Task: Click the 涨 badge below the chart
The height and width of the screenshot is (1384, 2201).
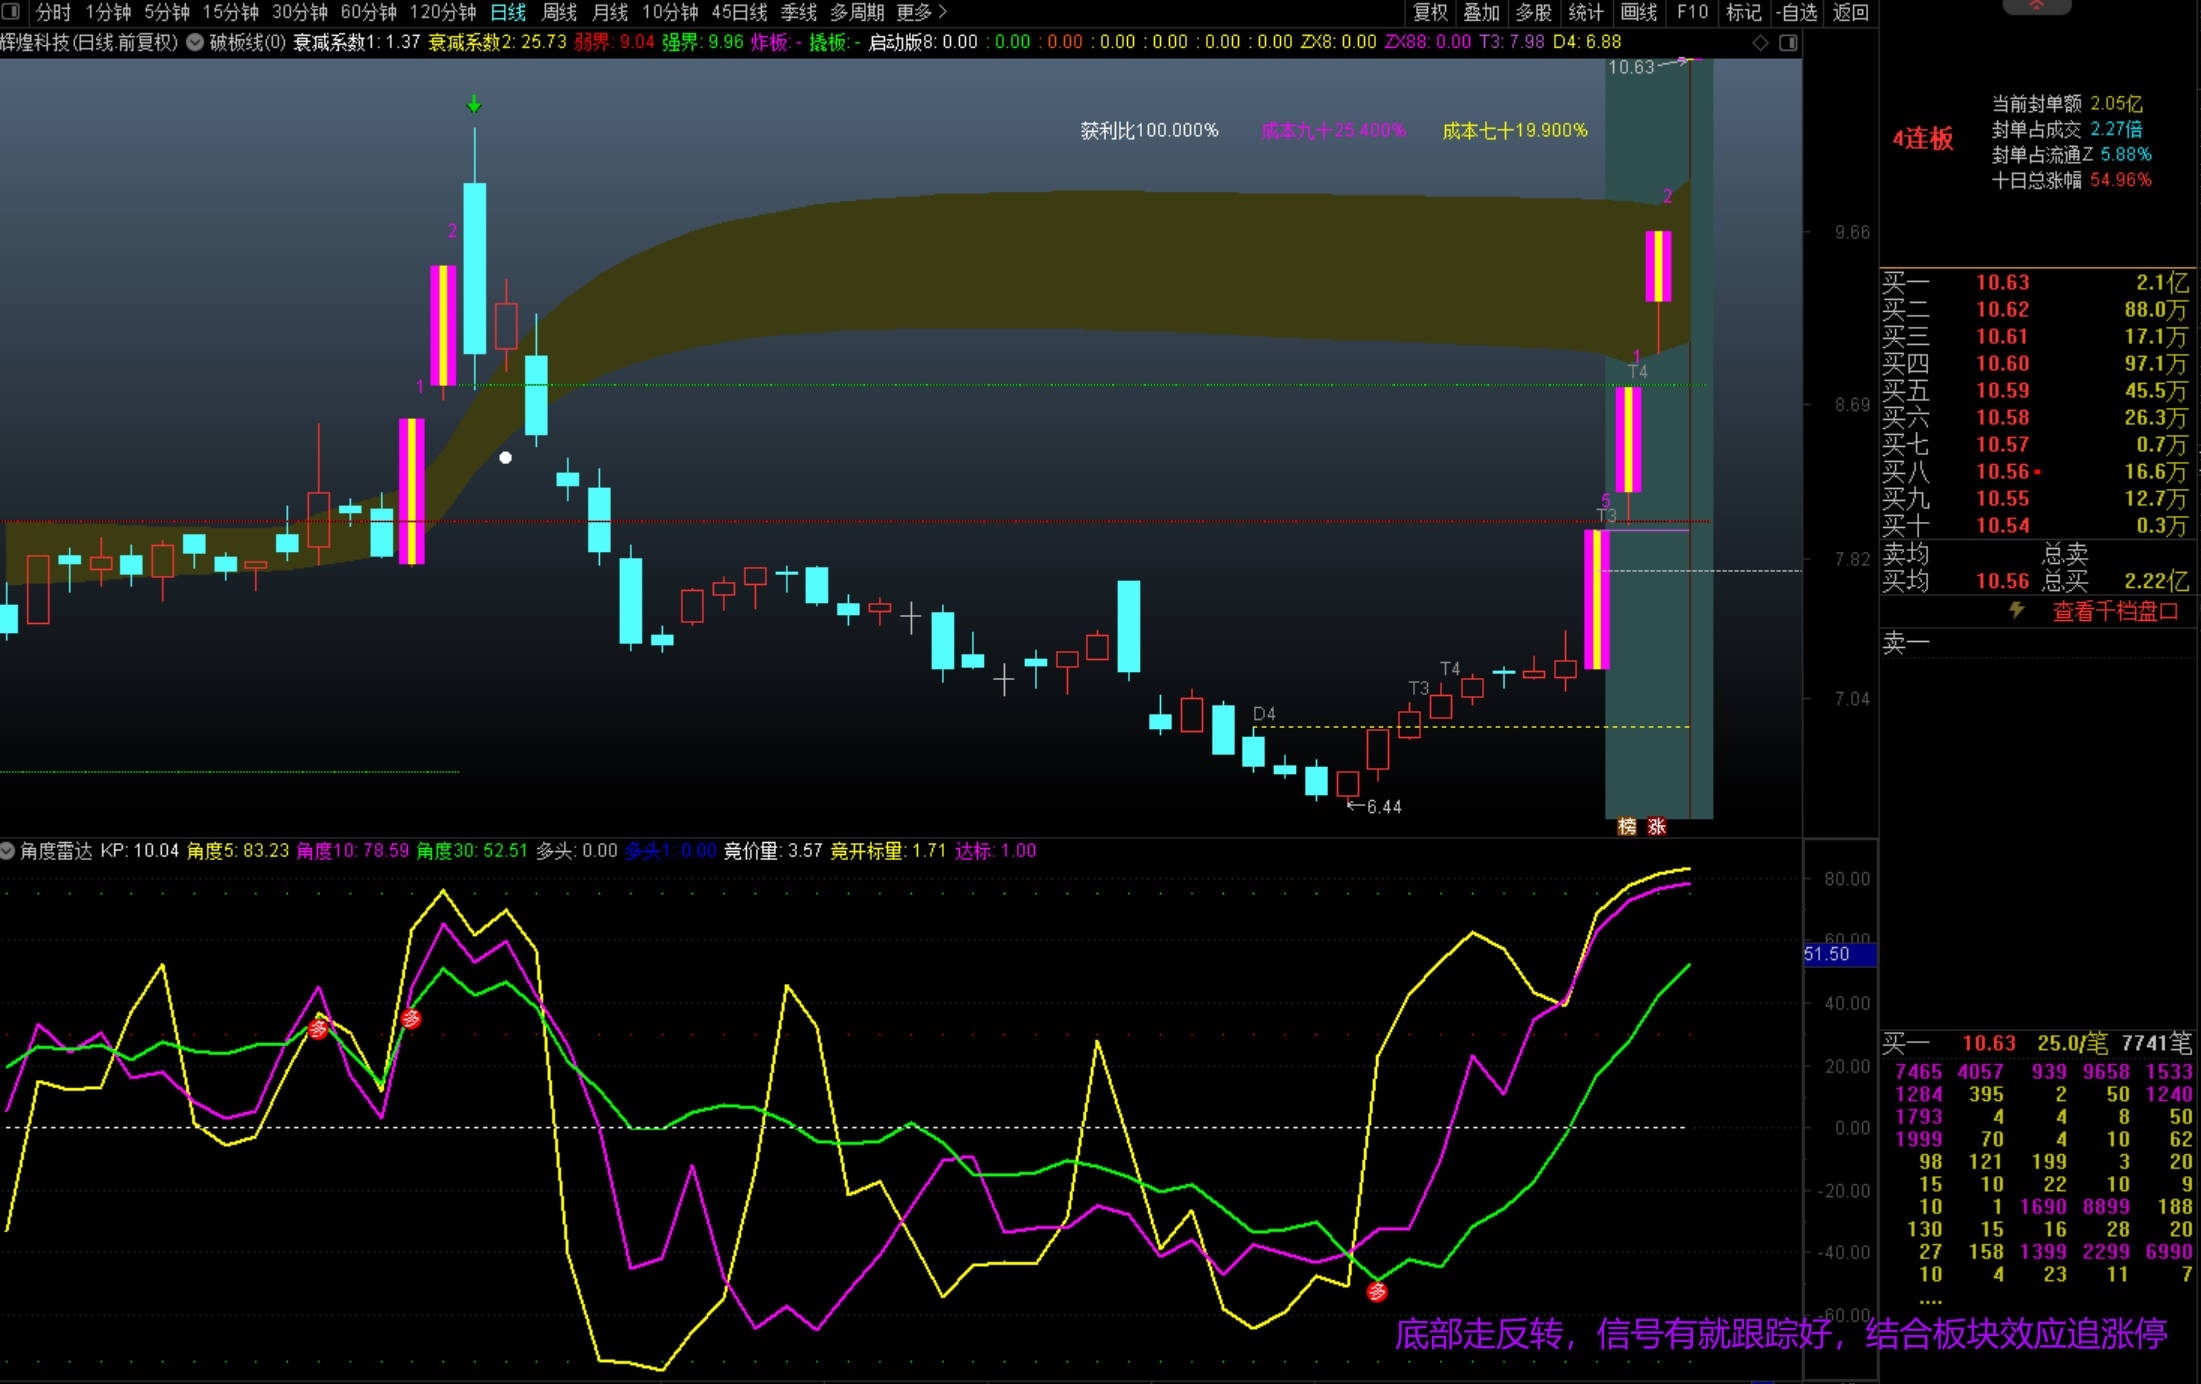Action: click(1657, 826)
